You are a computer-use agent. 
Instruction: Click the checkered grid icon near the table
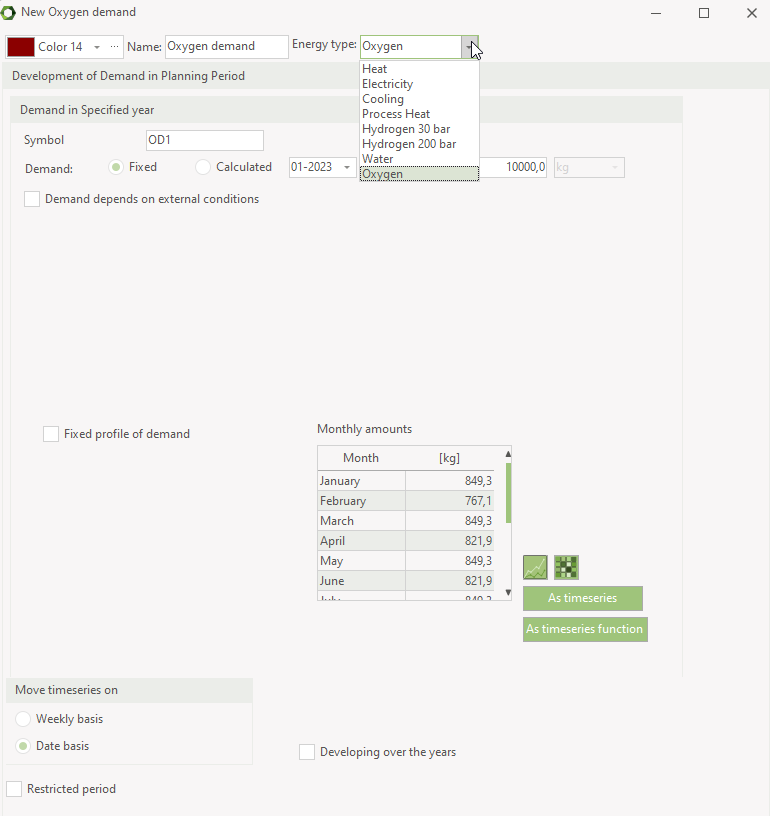(567, 568)
